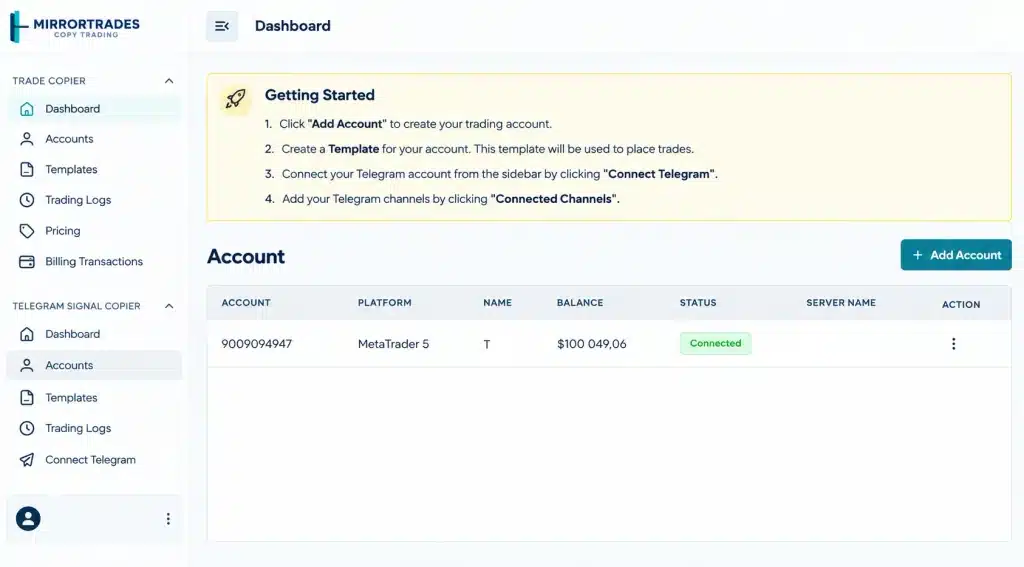Viewport: 1024px width, 567px height.
Task: Open the three-dot menu next to the user avatar
Action: [x=168, y=519]
